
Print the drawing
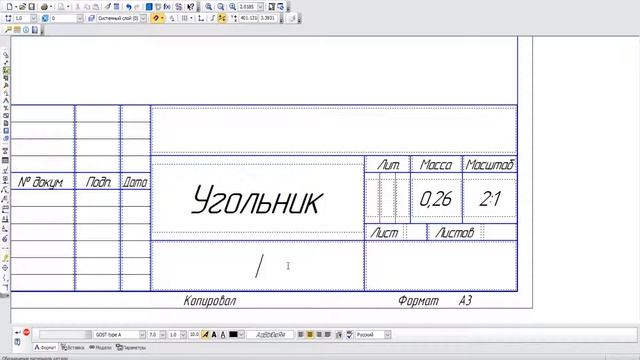click(x=44, y=7)
